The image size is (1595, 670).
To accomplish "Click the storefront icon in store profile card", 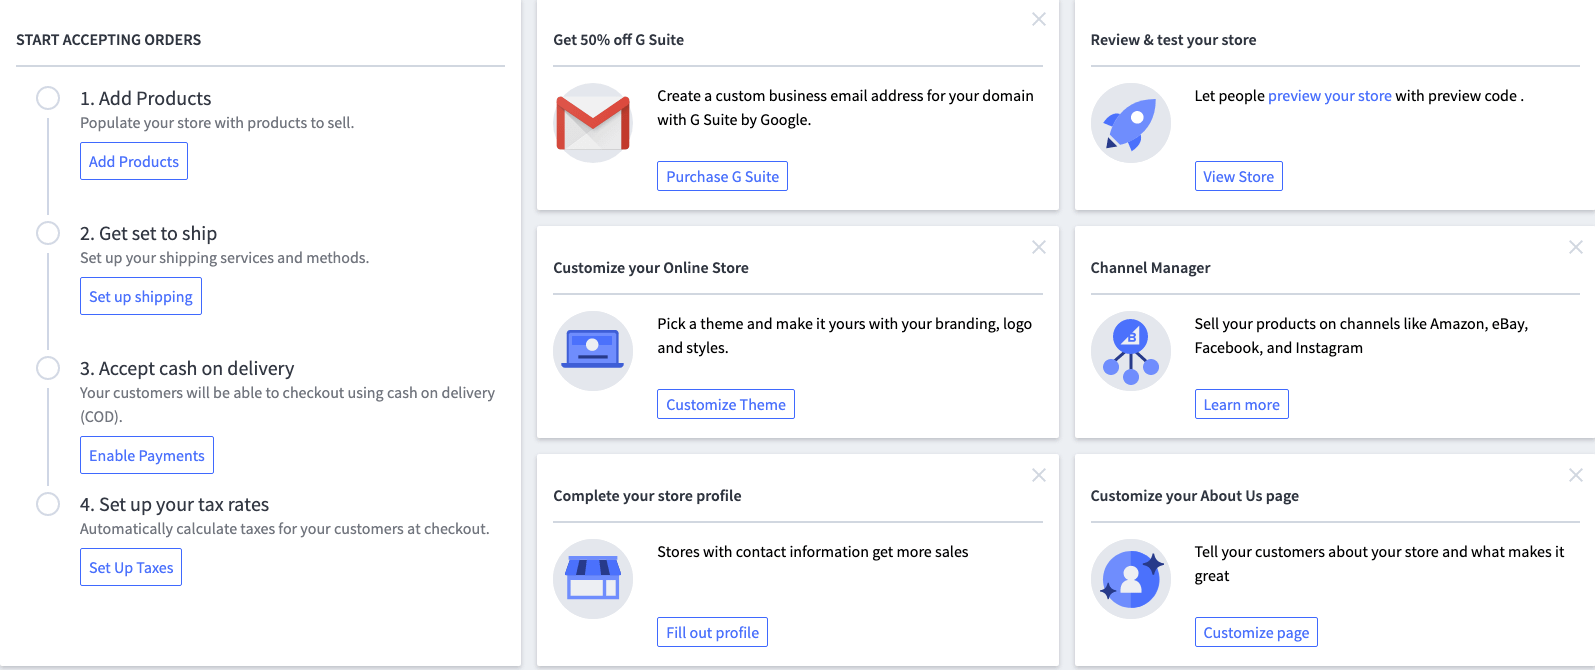I will click(x=593, y=579).
